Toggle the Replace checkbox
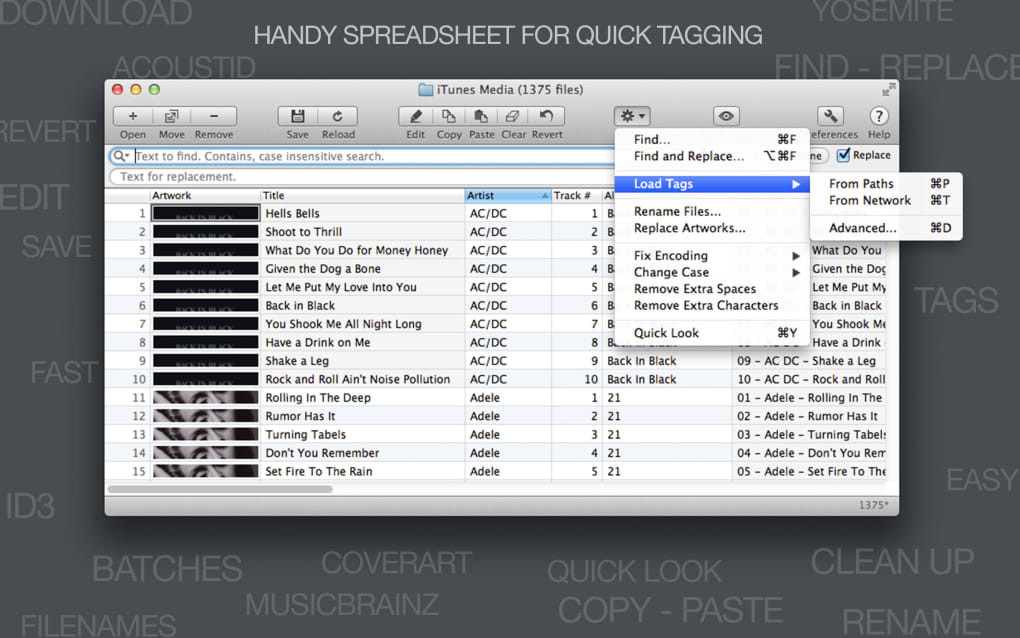 pyautogui.click(x=844, y=155)
